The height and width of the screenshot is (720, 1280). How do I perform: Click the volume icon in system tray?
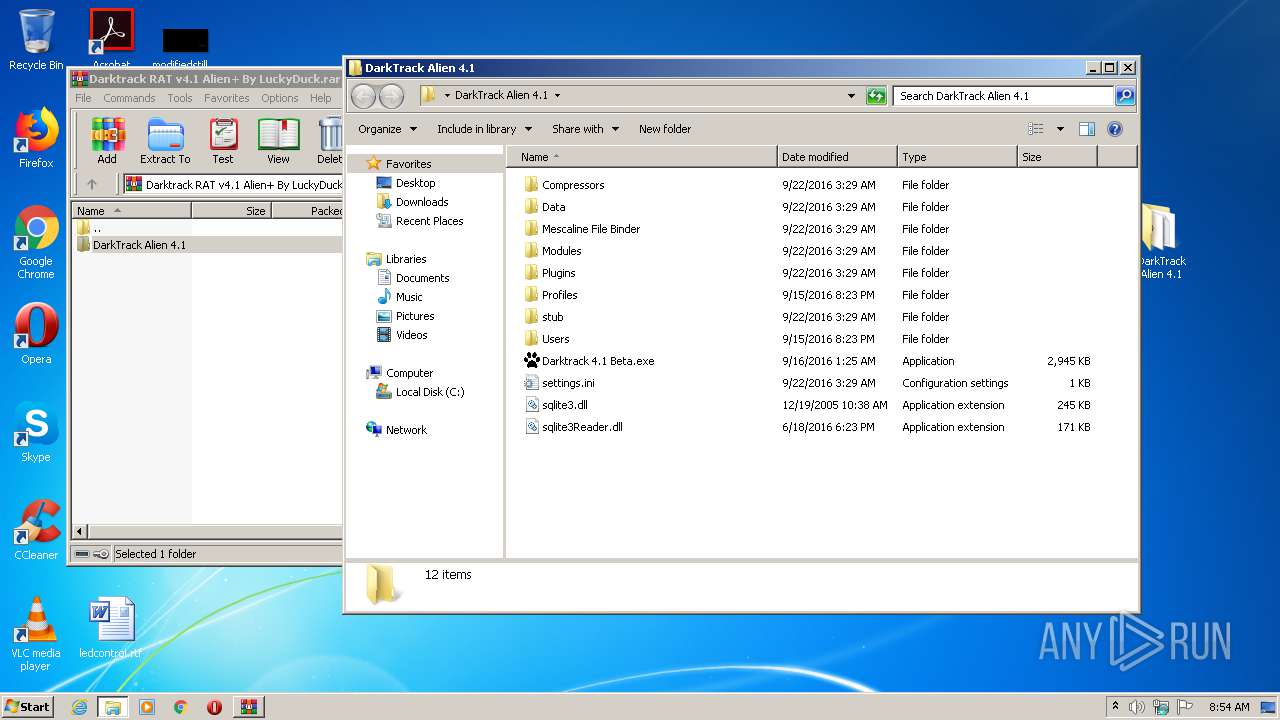point(1137,707)
